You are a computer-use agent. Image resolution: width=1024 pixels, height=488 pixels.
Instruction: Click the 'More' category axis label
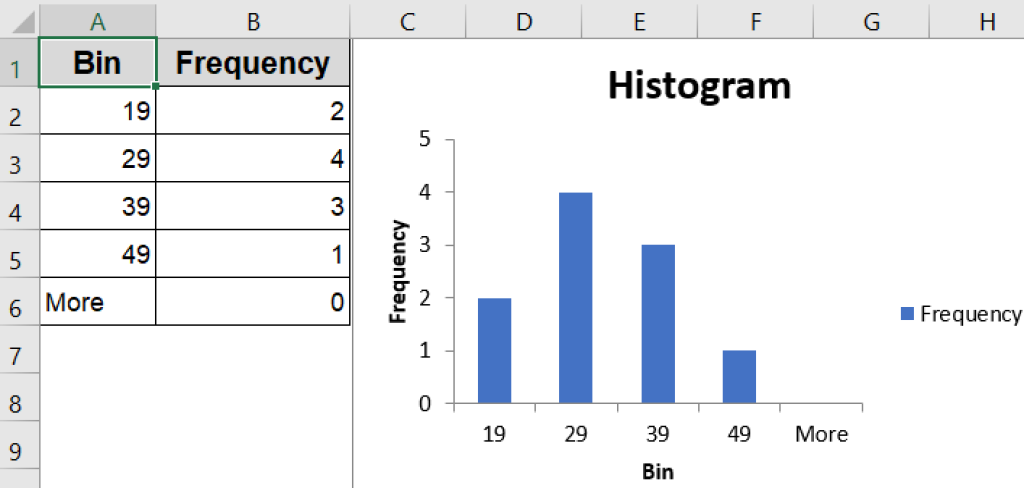pyautogui.click(x=822, y=434)
